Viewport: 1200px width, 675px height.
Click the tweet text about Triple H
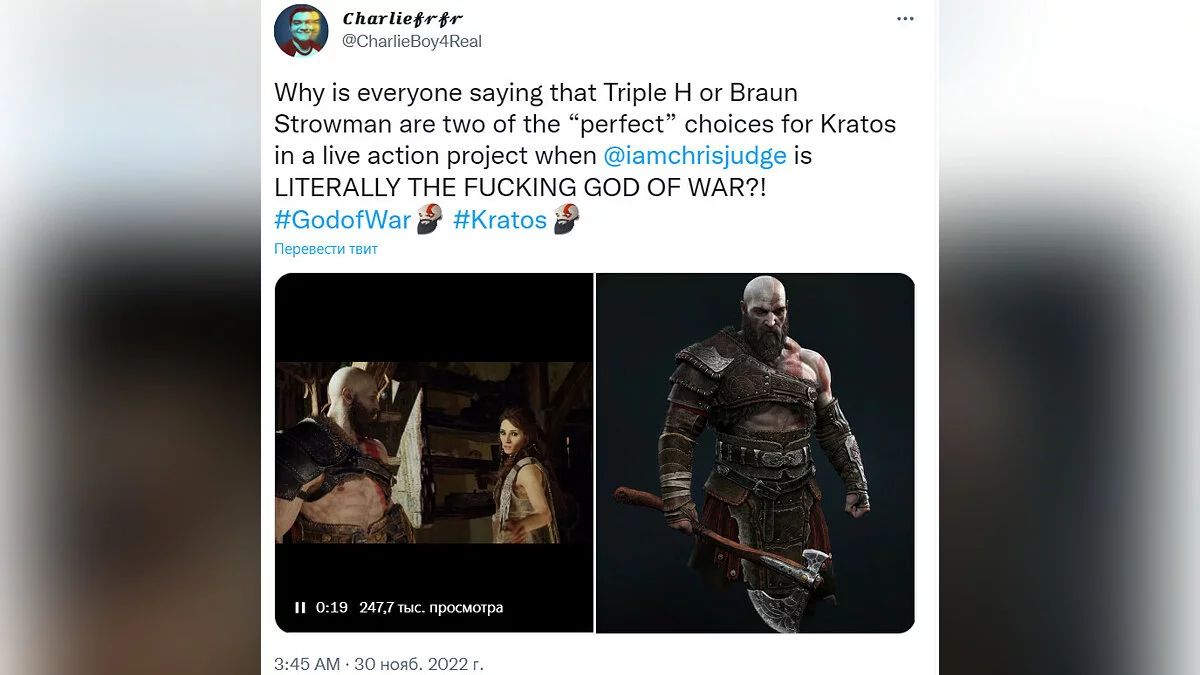585,141
